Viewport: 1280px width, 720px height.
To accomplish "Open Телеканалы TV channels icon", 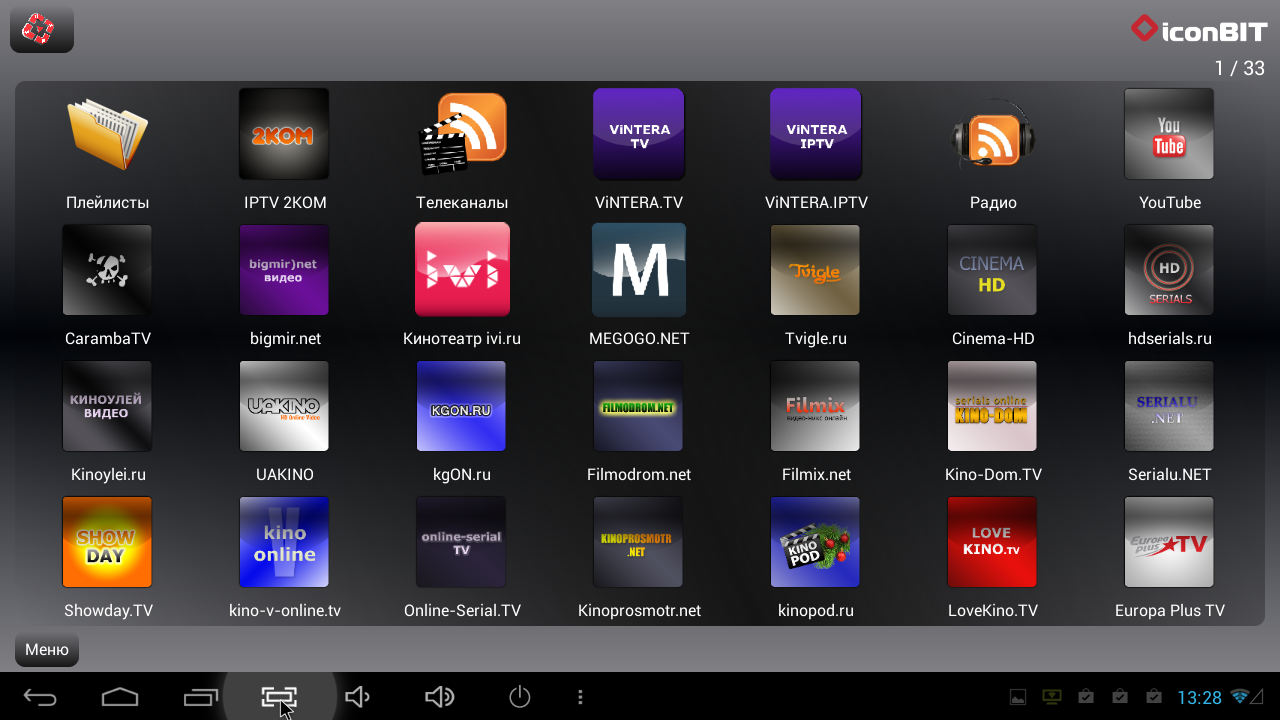I will [461, 134].
